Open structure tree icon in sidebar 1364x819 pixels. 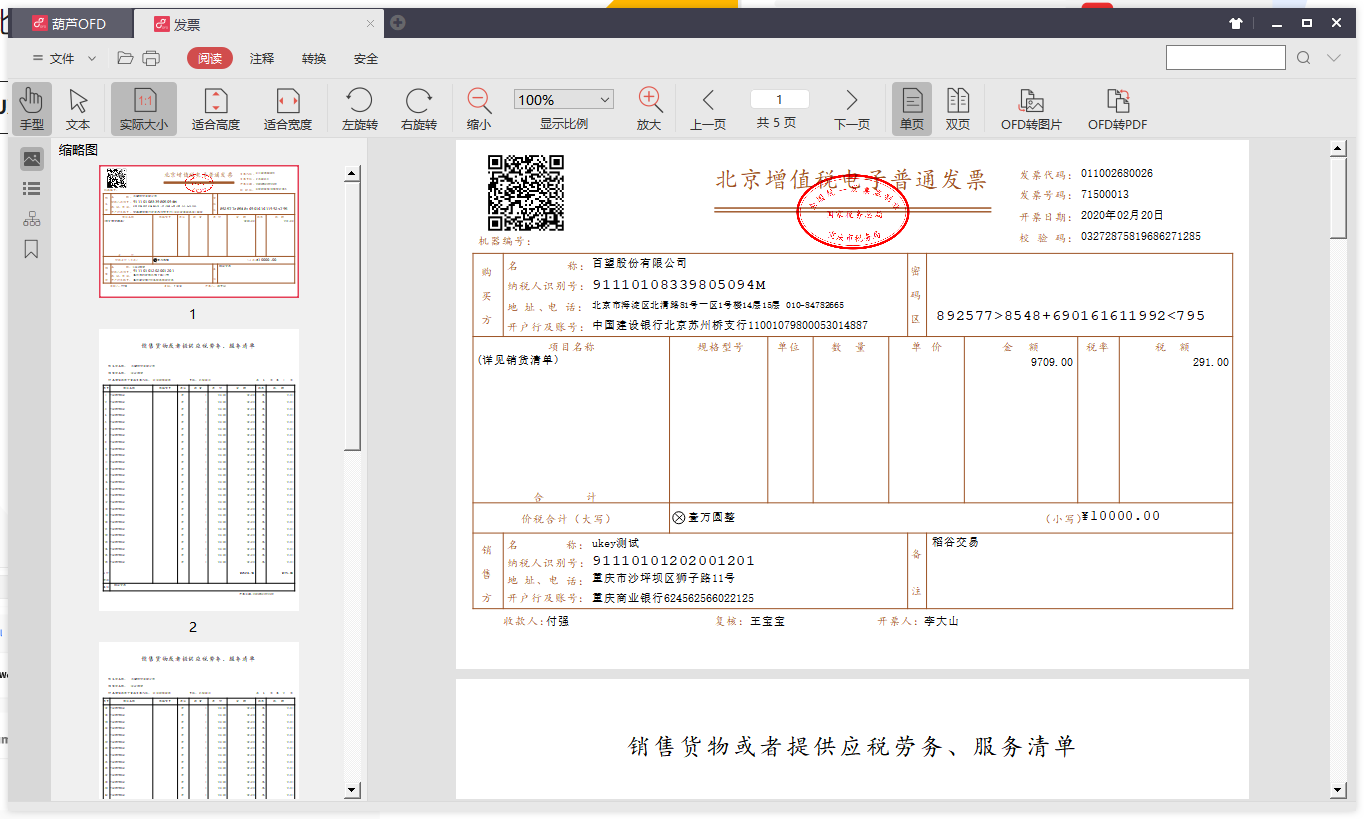[32, 218]
